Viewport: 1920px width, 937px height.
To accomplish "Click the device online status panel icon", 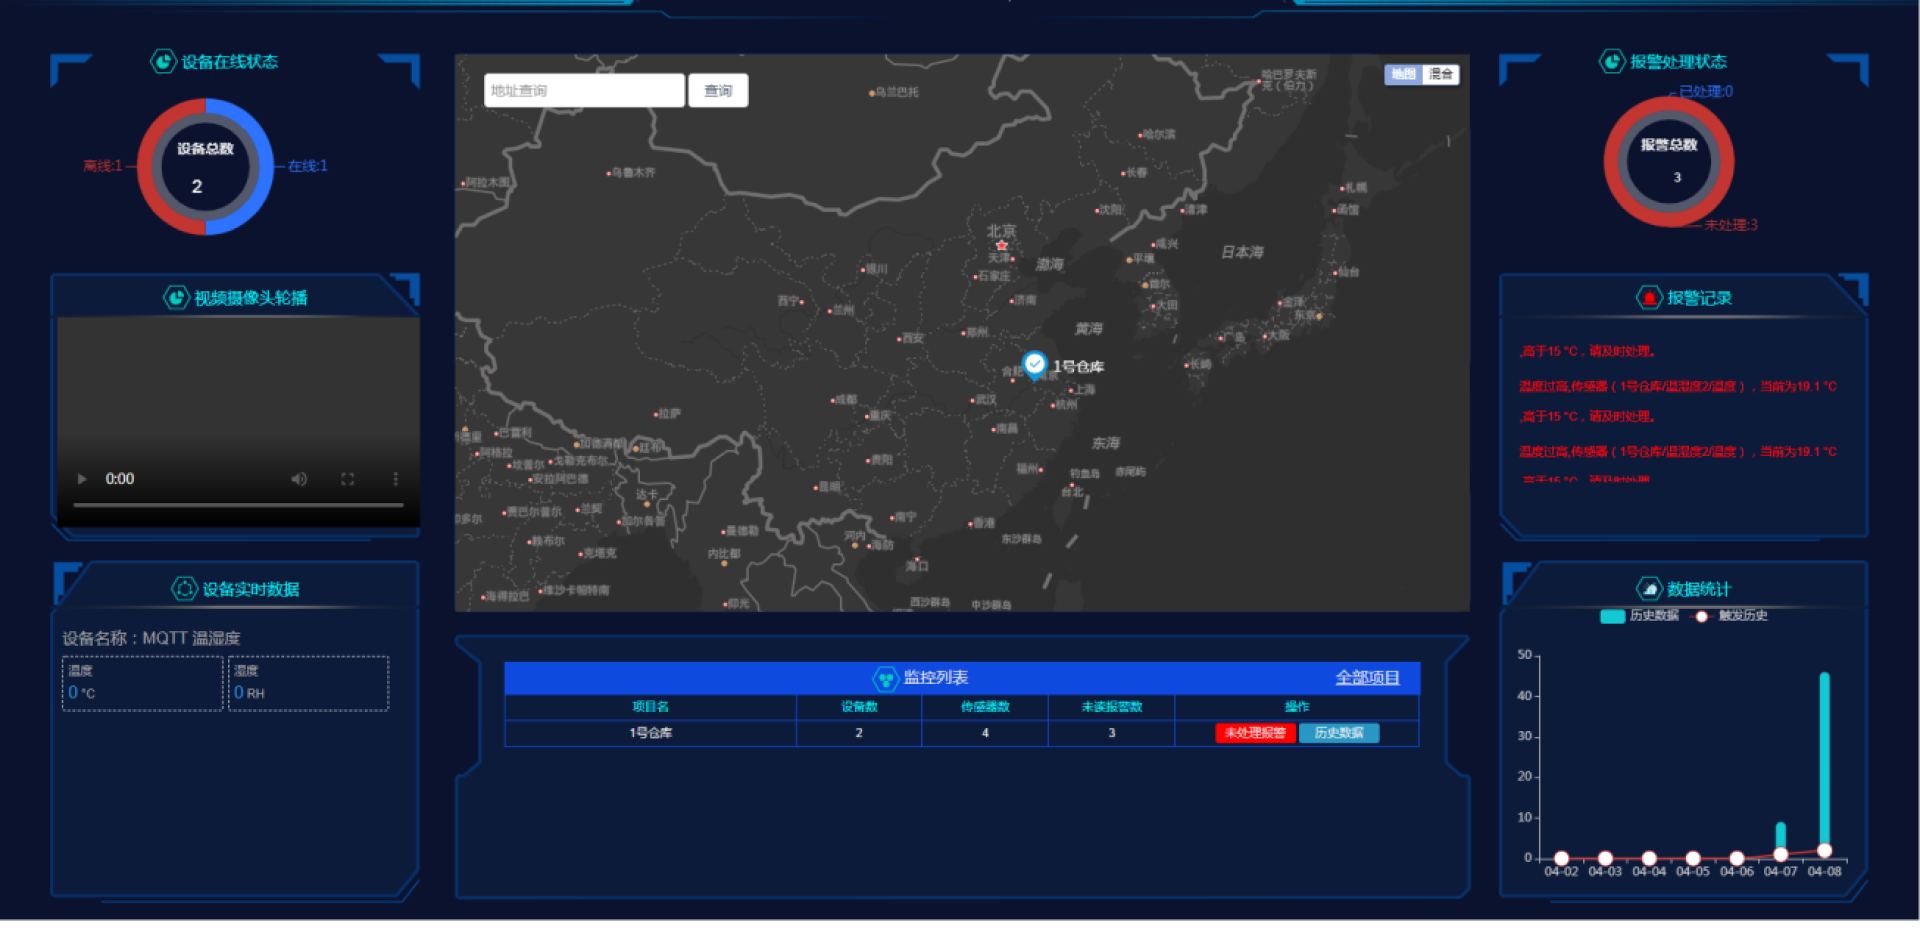I will [x=163, y=62].
